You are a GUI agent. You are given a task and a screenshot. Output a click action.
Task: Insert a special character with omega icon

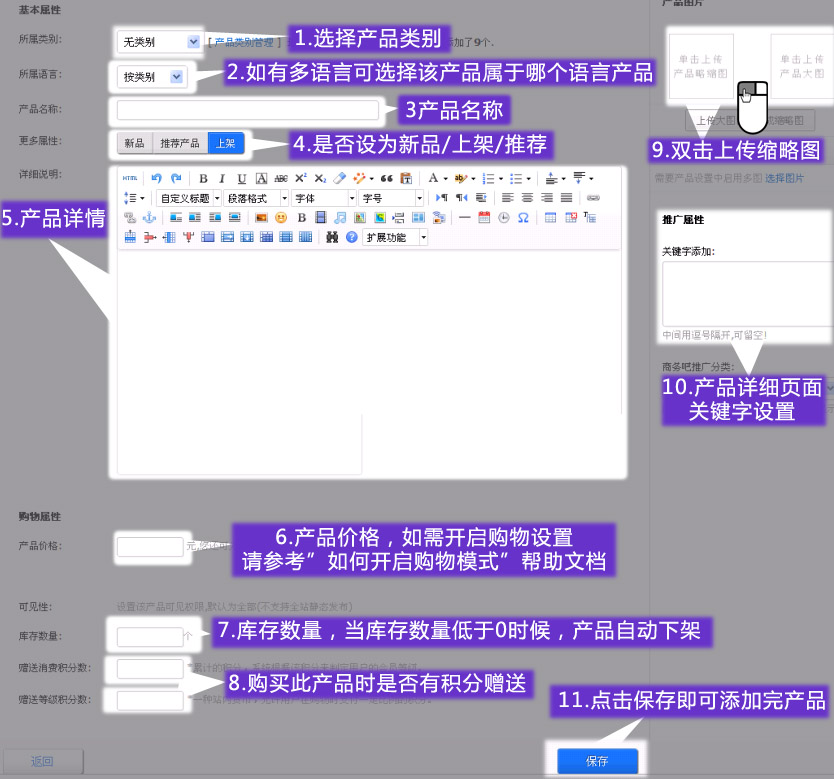coord(523,217)
